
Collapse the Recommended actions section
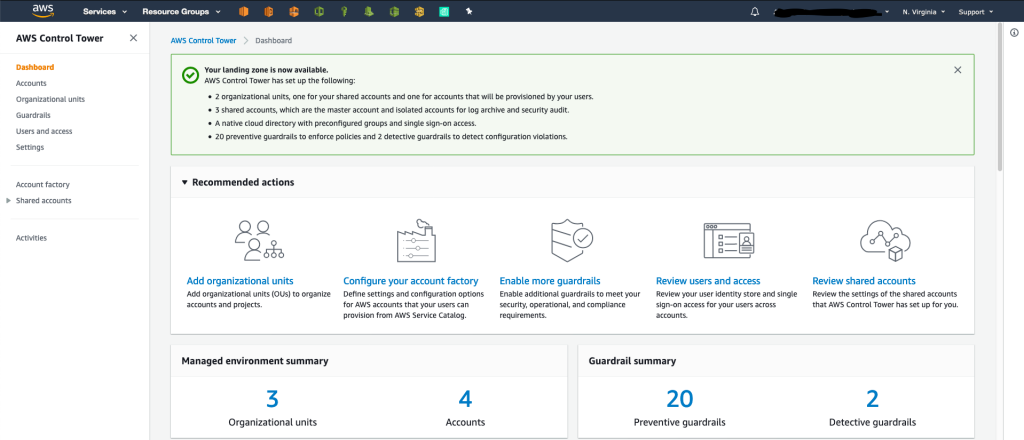click(185, 183)
